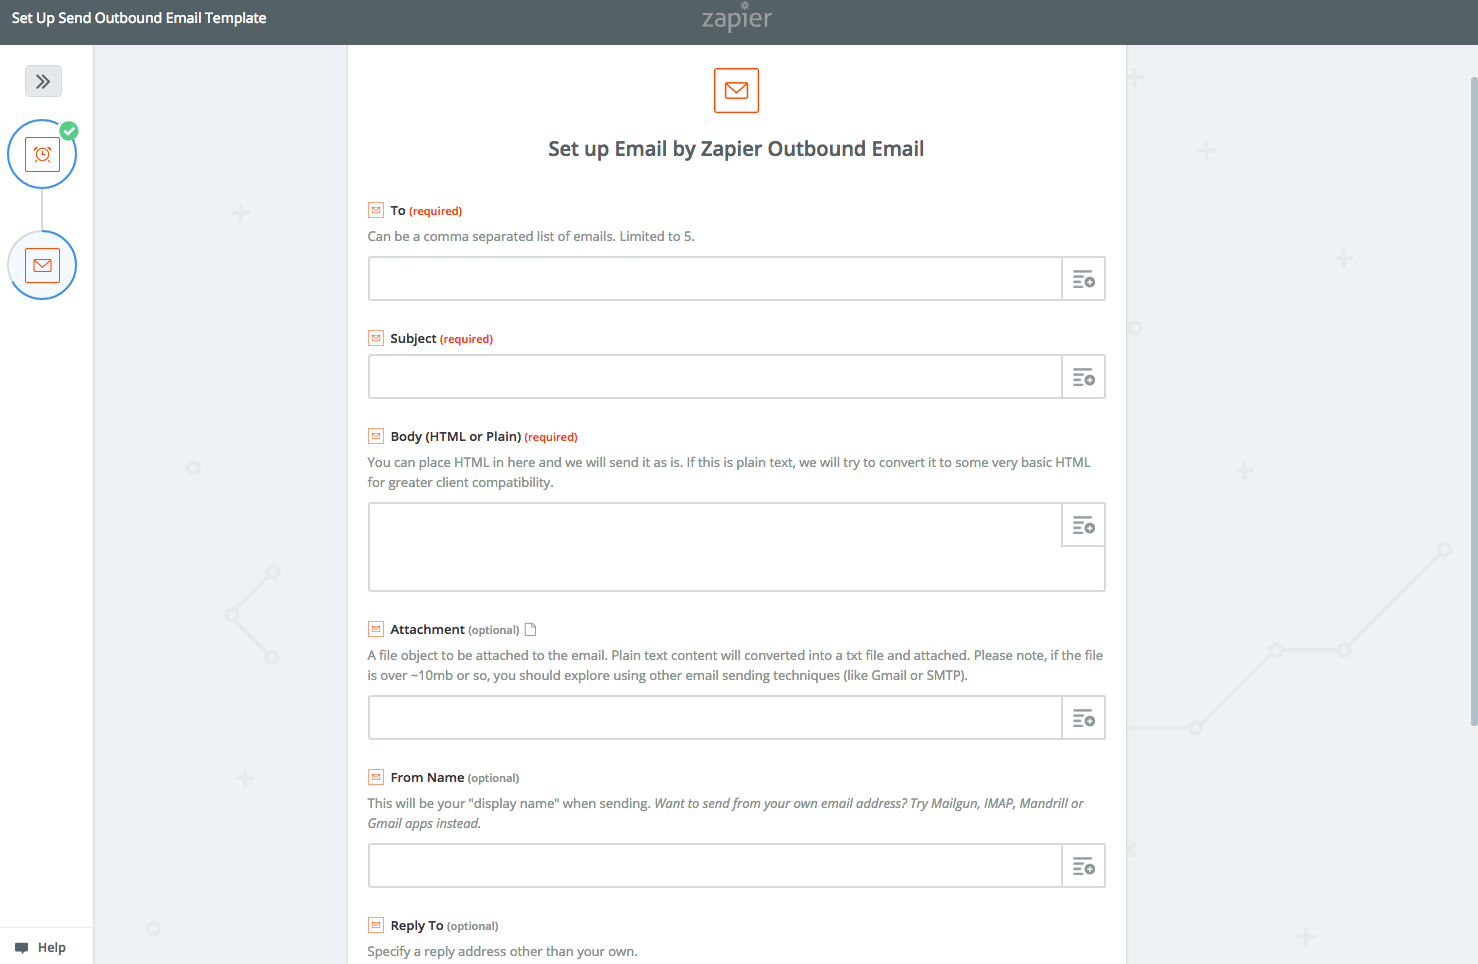Click the envelope icon next to Subject label
Screen dimensions: 1478x964
point(376,338)
